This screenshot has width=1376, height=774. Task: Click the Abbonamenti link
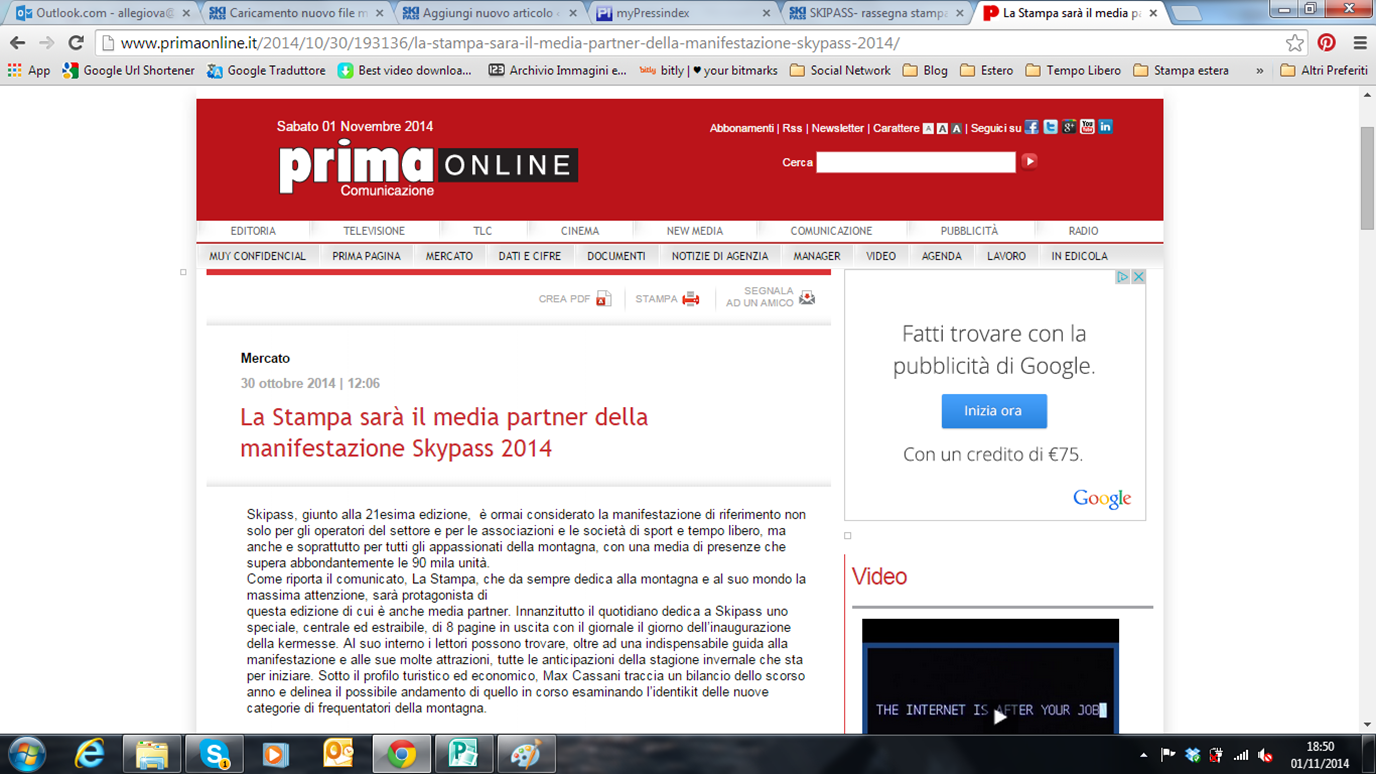741,128
